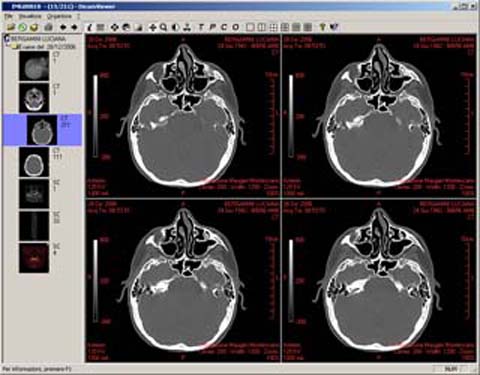The image size is (480, 375).
Task: Open the File menu
Action: click(8, 16)
